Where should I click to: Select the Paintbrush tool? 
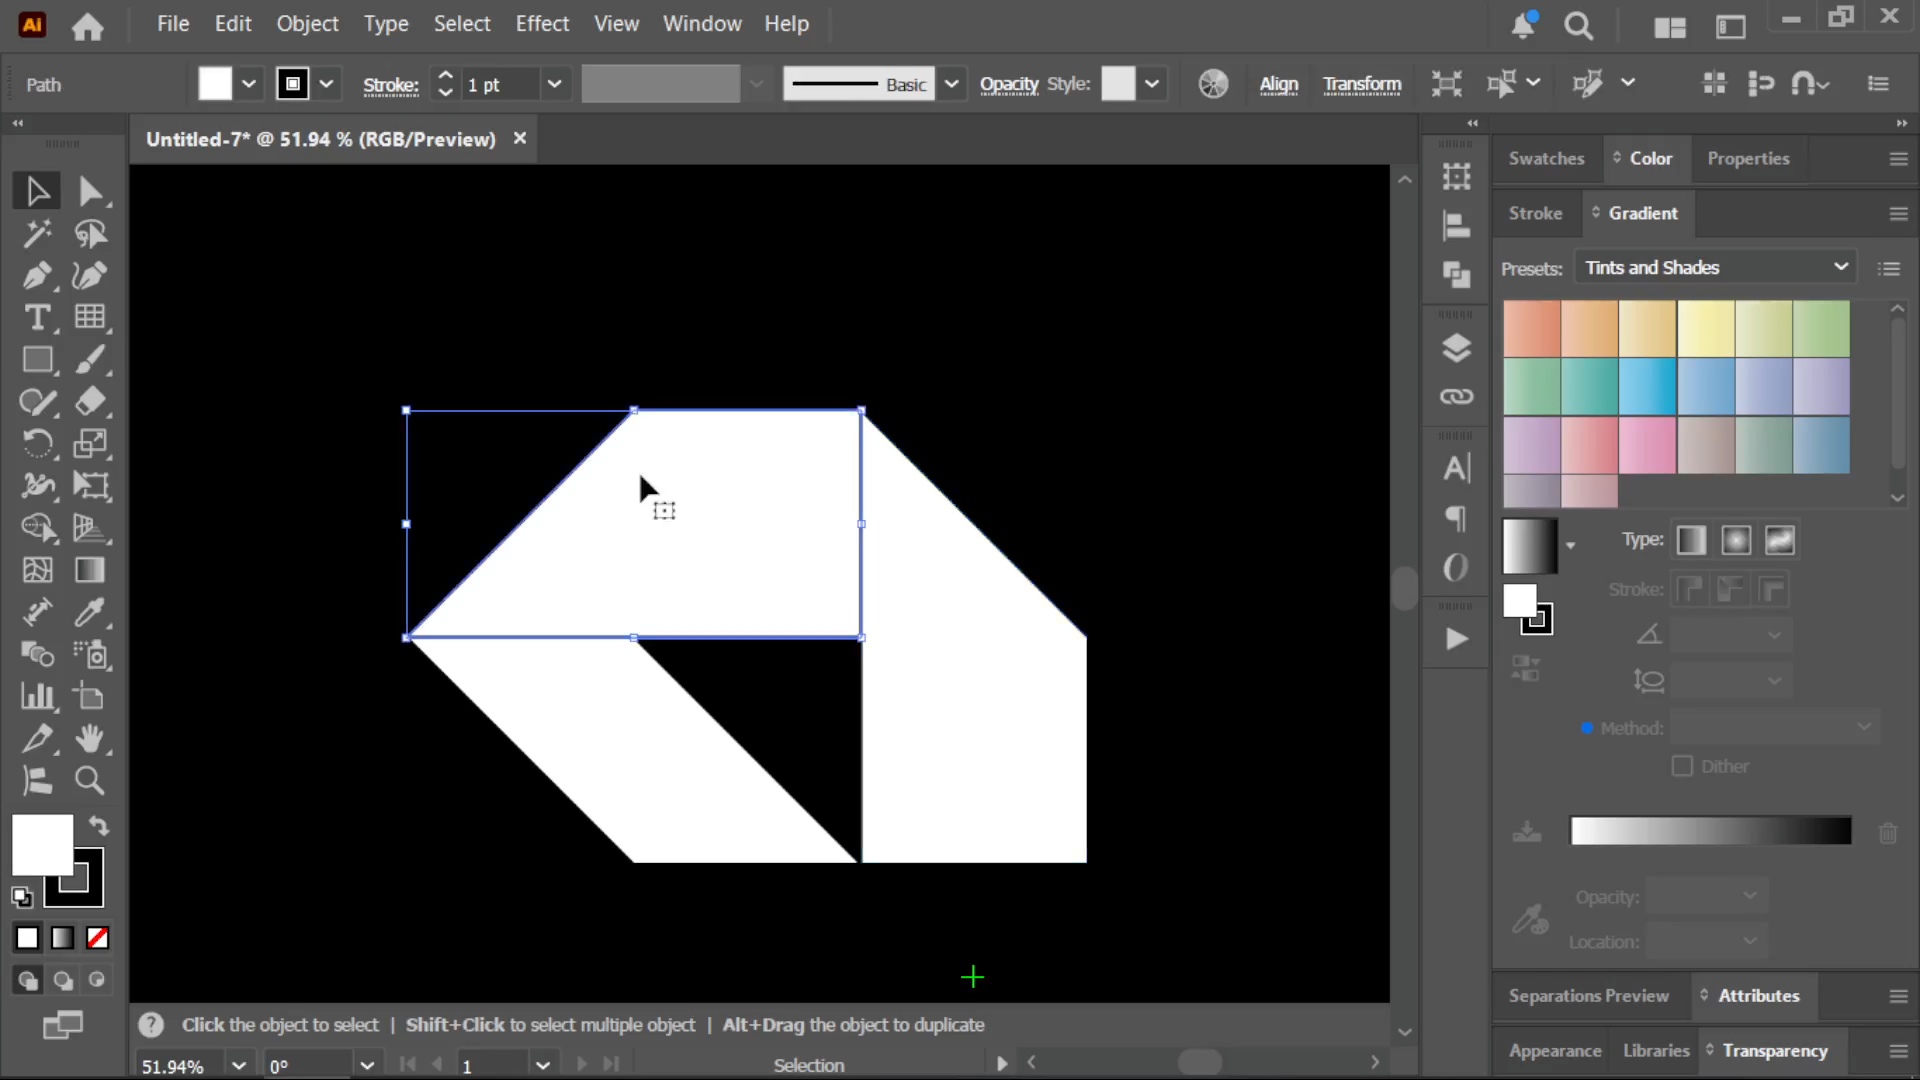click(90, 360)
